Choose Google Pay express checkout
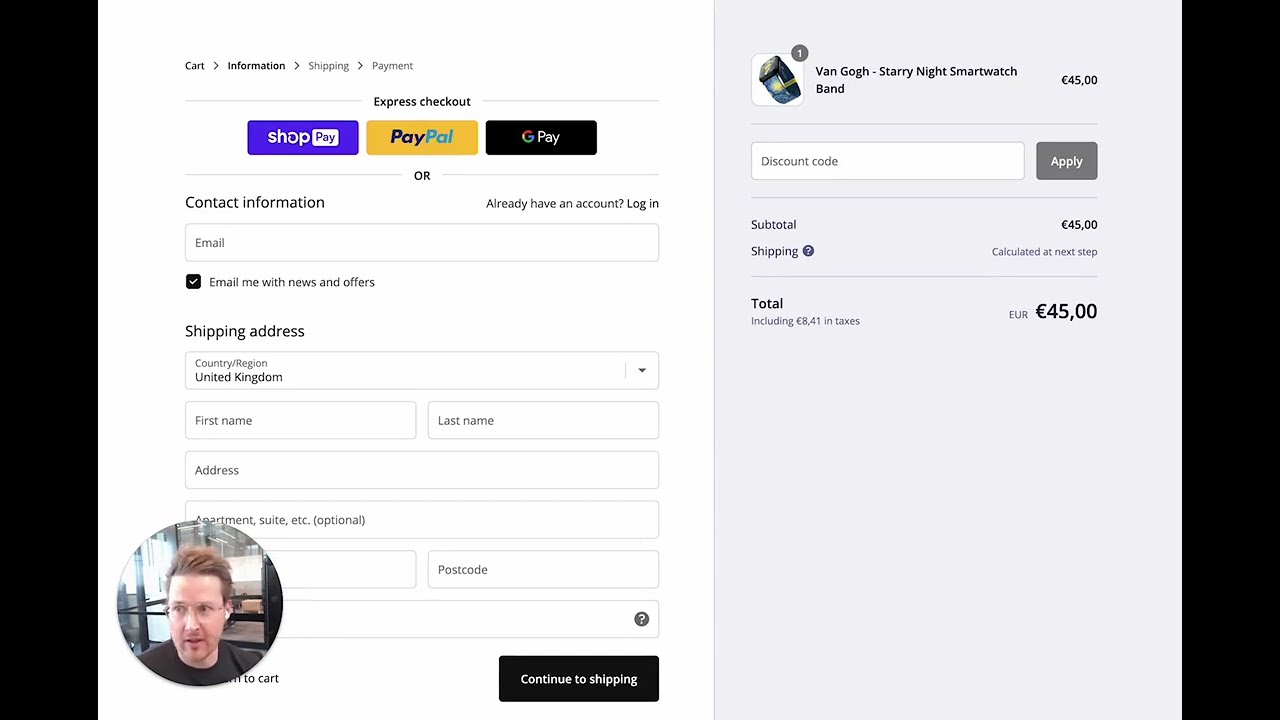The width and height of the screenshot is (1280, 720). point(540,138)
